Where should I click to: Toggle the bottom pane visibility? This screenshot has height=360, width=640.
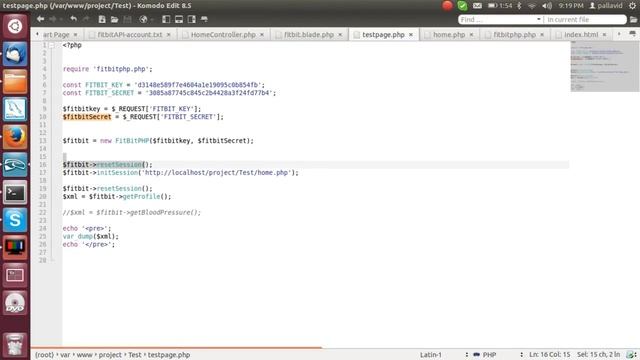pyautogui.click(x=179, y=19)
